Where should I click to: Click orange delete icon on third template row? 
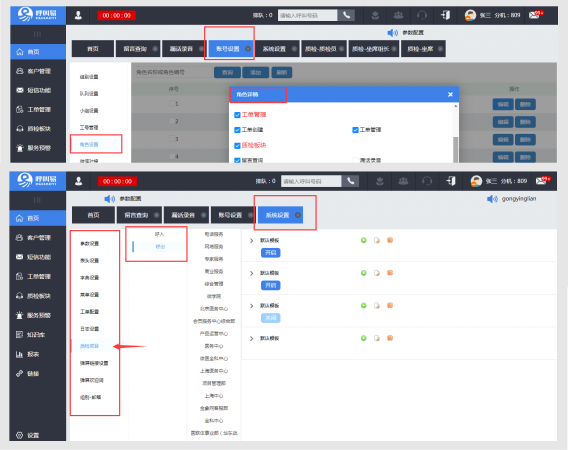click(x=390, y=305)
